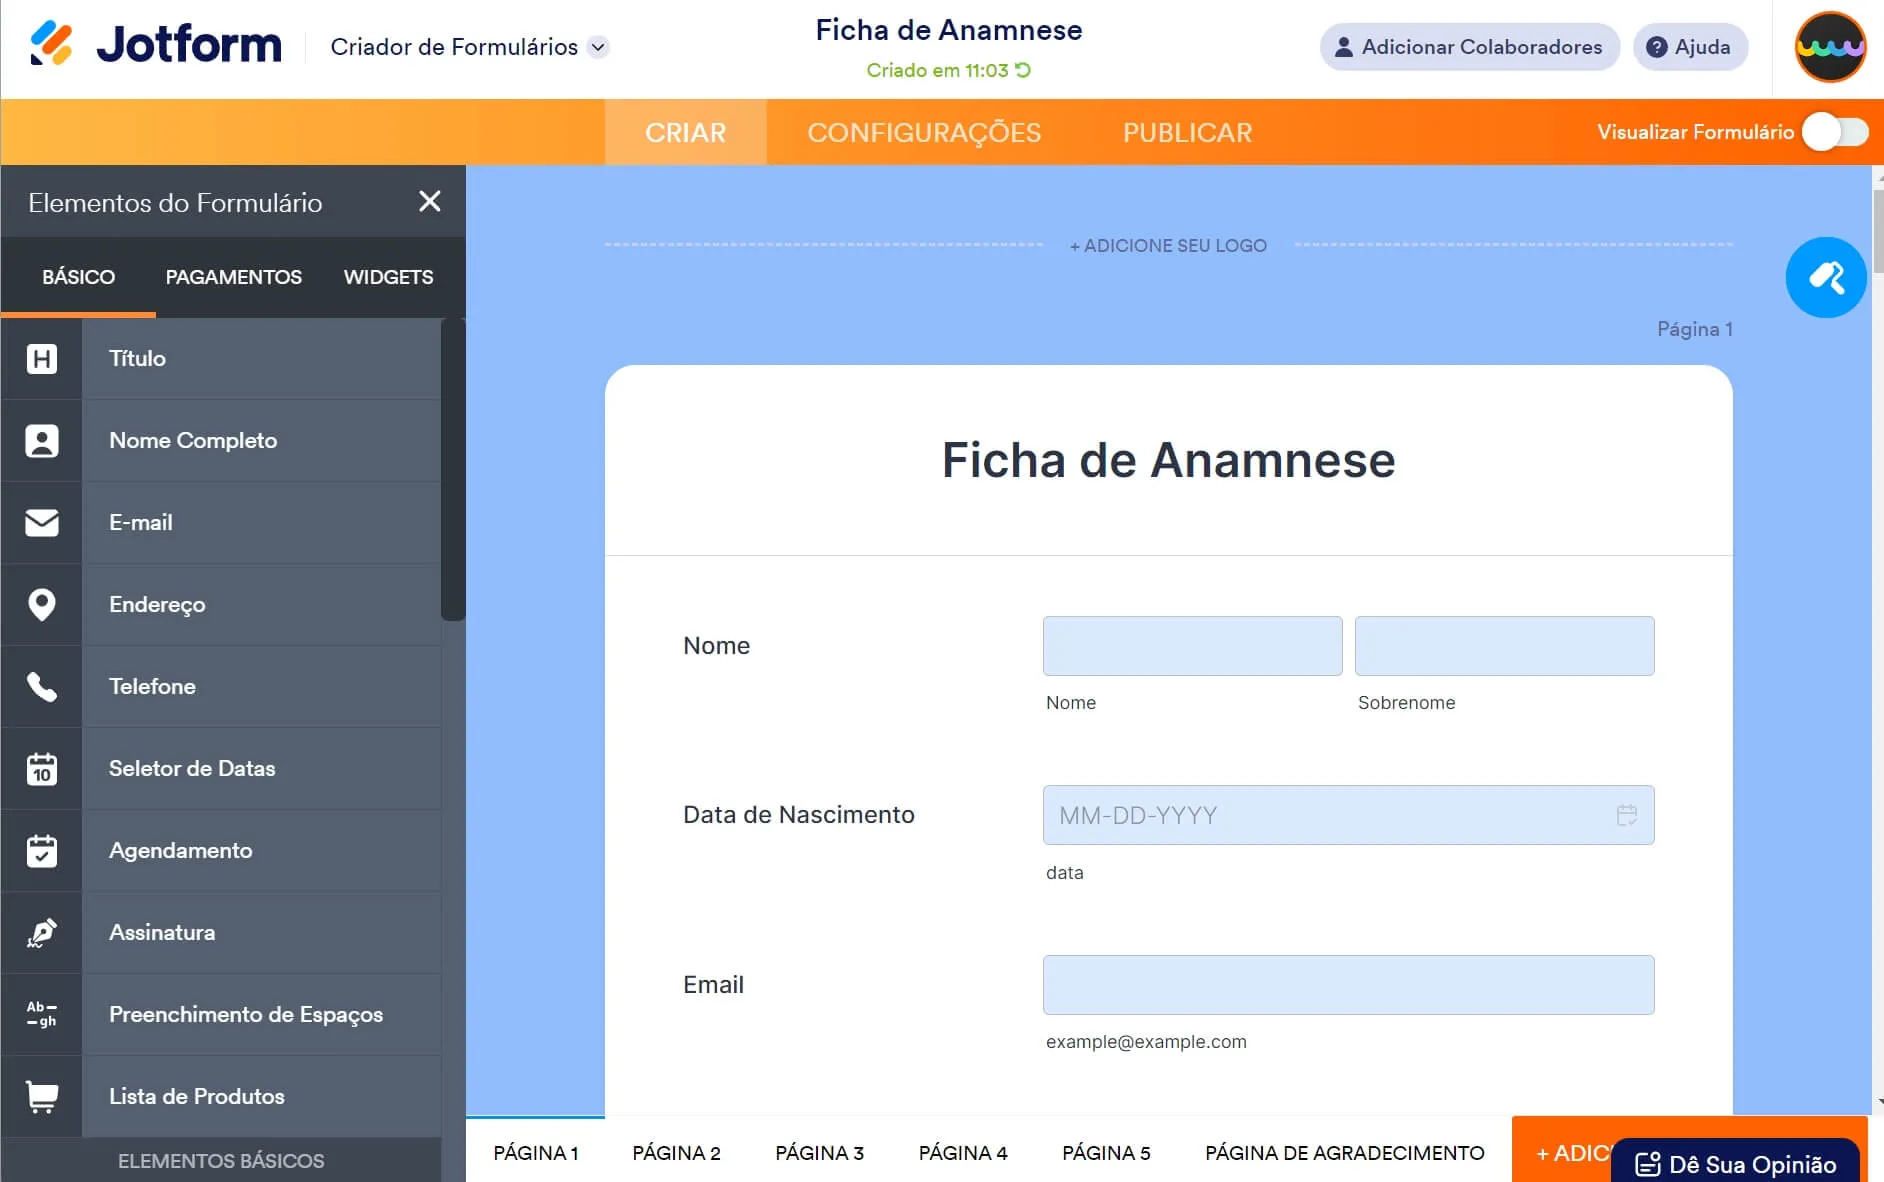This screenshot has width=1884, height=1182.
Task: Go to PÁGINA 3
Action: (x=819, y=1152)
